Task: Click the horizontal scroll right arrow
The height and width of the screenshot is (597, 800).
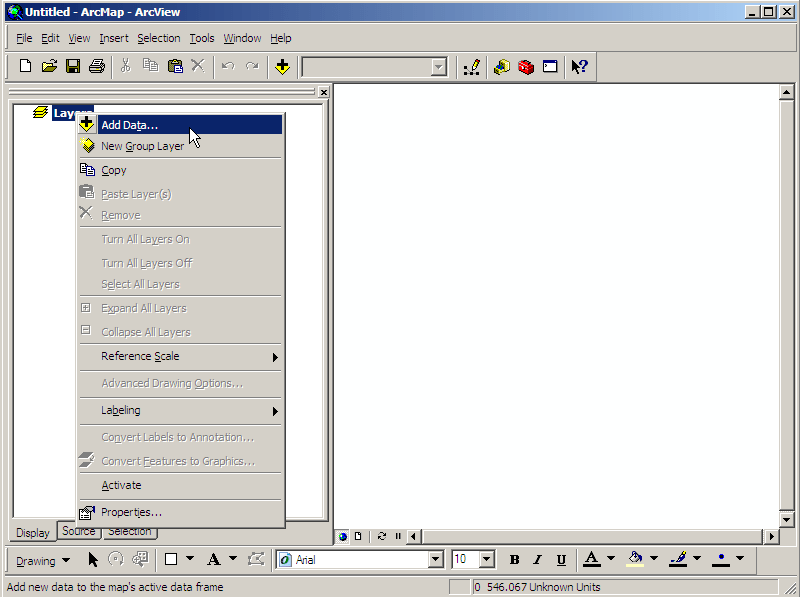Action: click(x=771, y=536)
